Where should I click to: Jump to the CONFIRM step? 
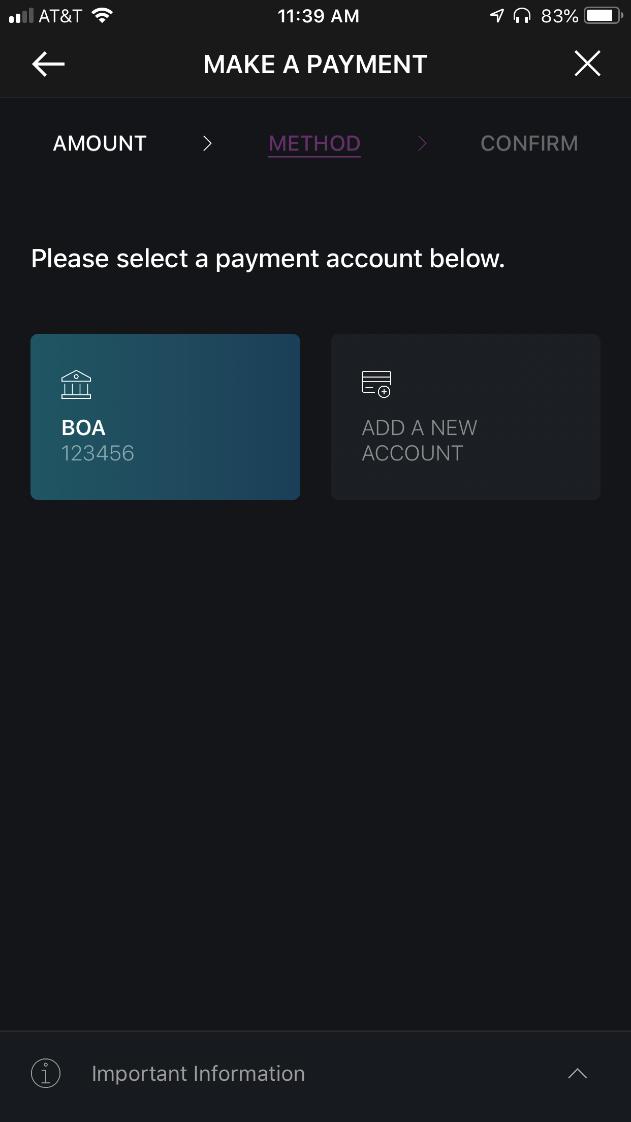coord(529,144)
